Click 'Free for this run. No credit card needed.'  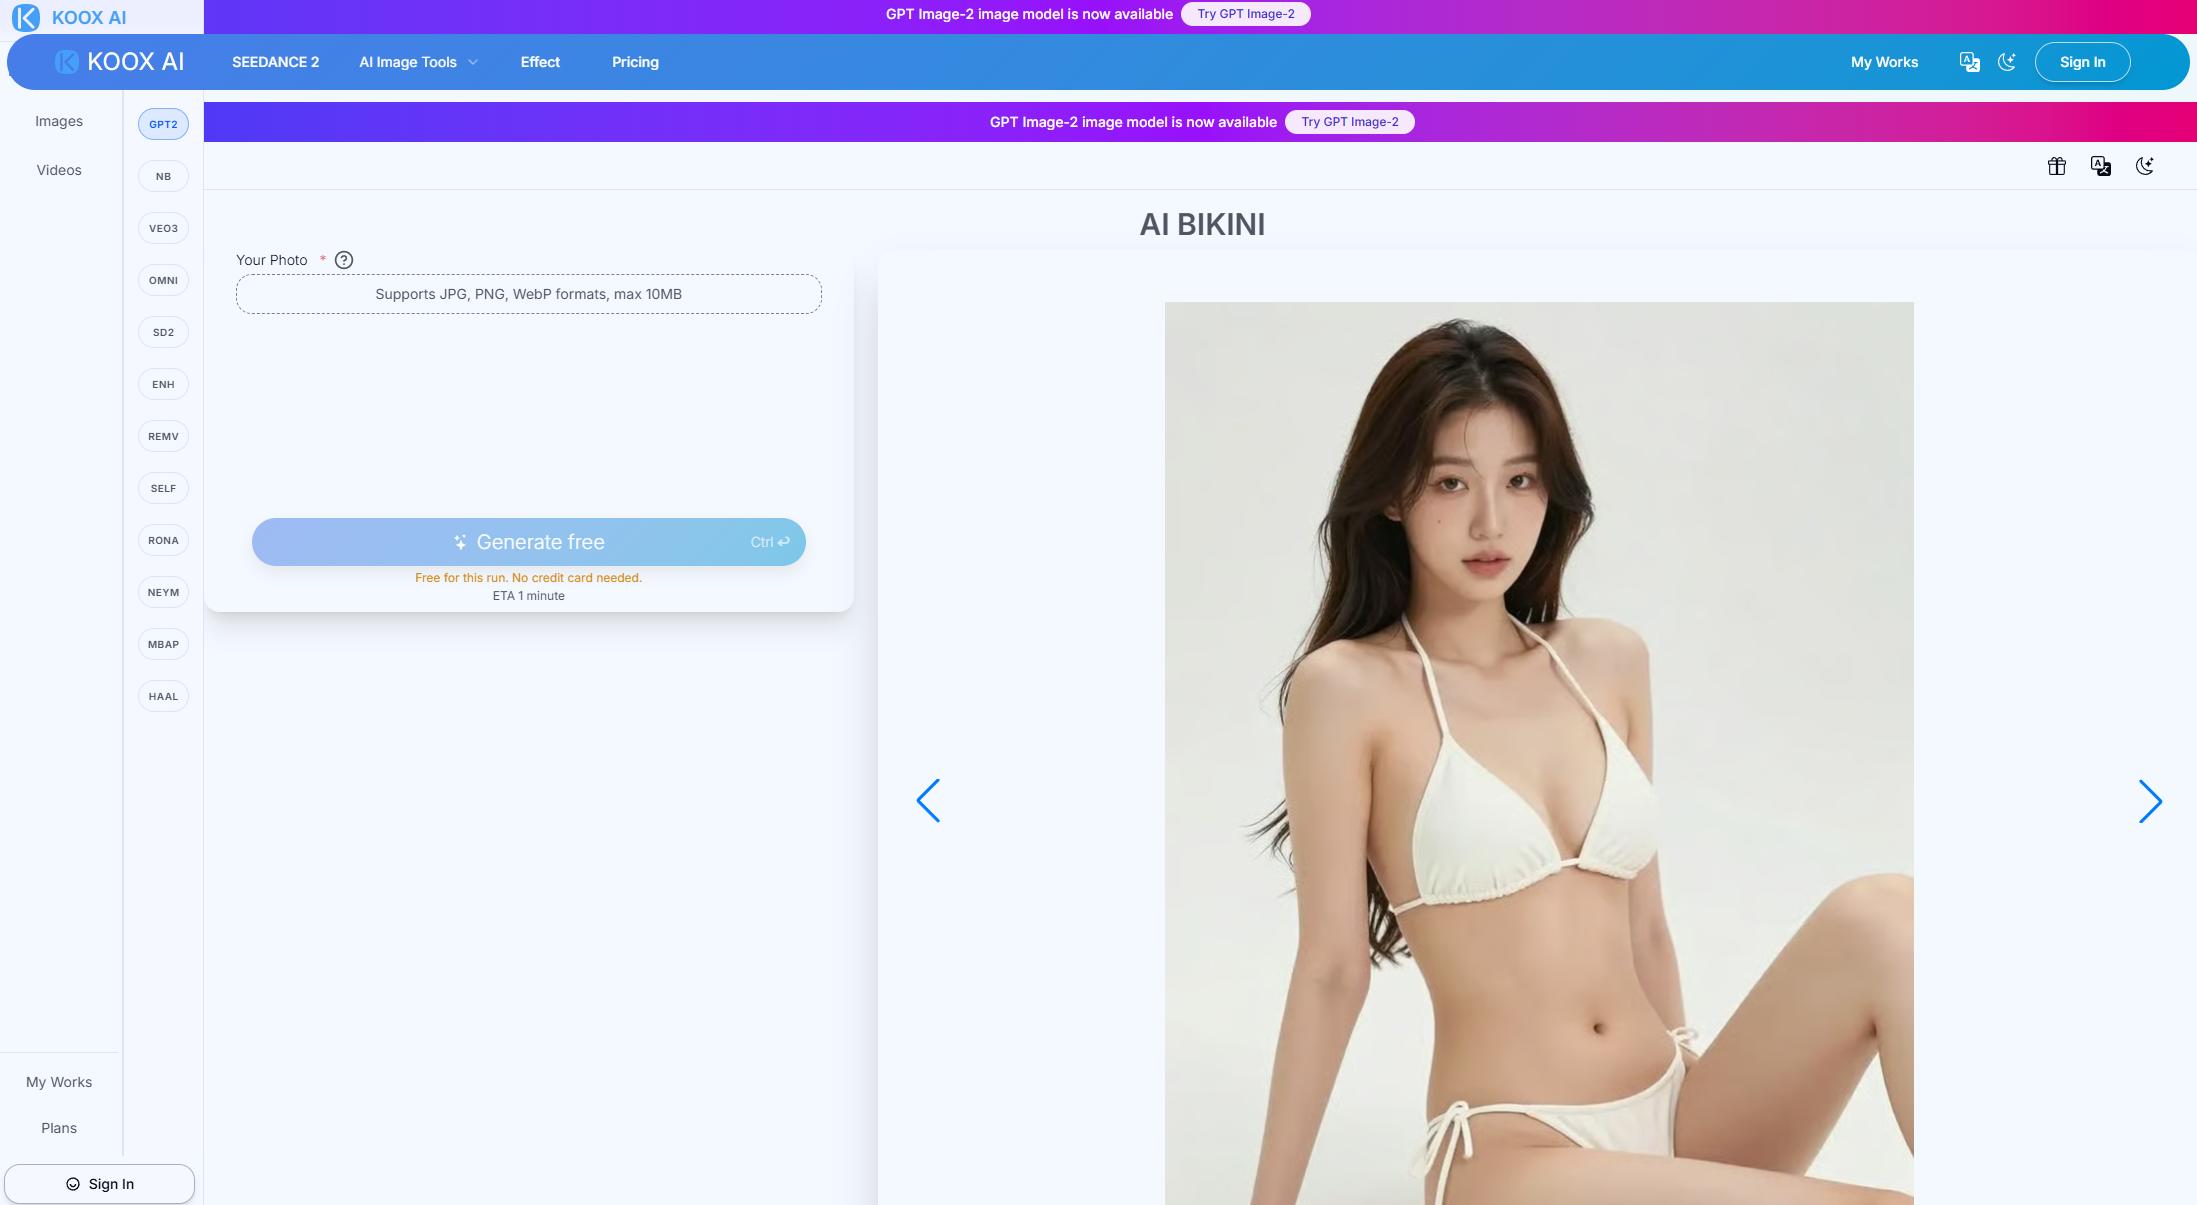pyautogui.click(x=528, y=578)
